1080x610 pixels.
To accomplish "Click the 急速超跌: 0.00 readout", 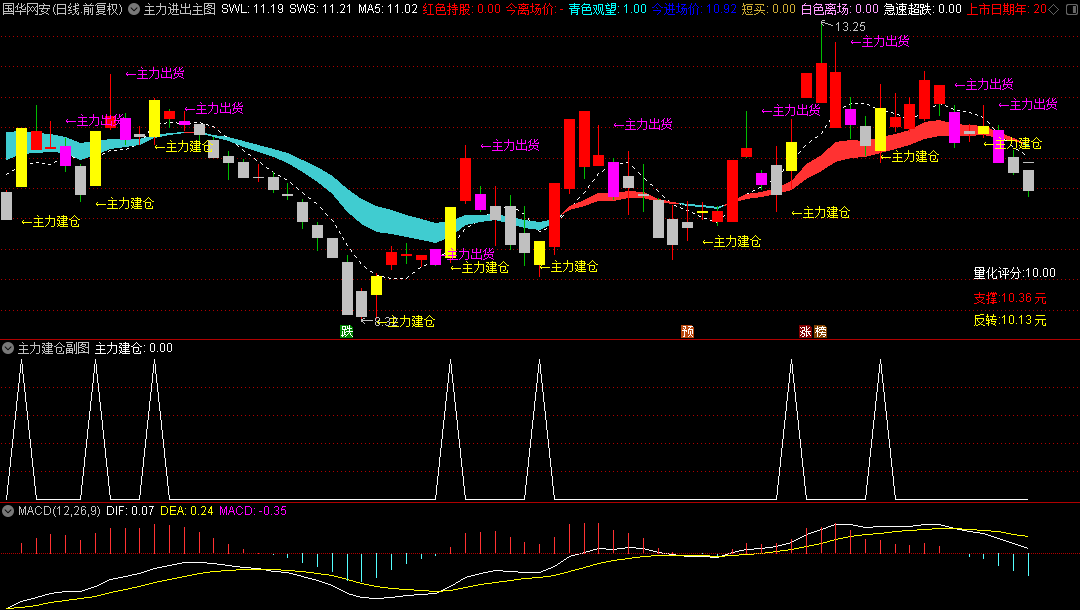I will point(923,10).
